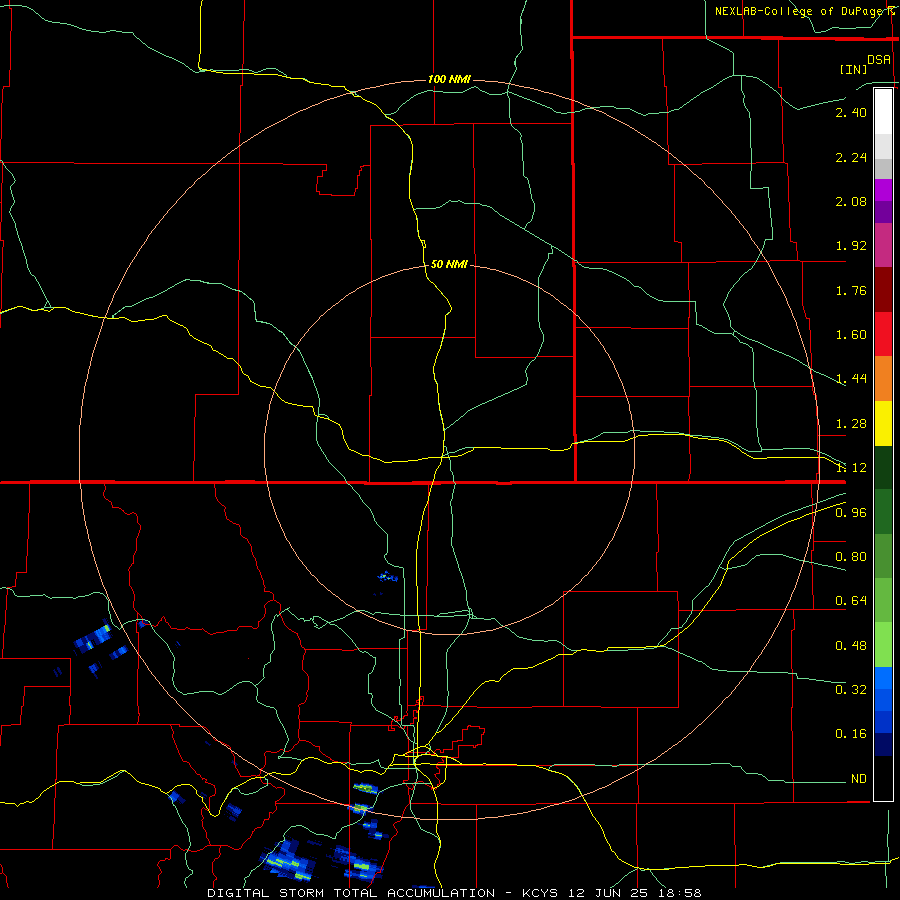Click the black ND band in legend
The height and width of the screenshot is (900, 900).
click(x=883, y=778)
